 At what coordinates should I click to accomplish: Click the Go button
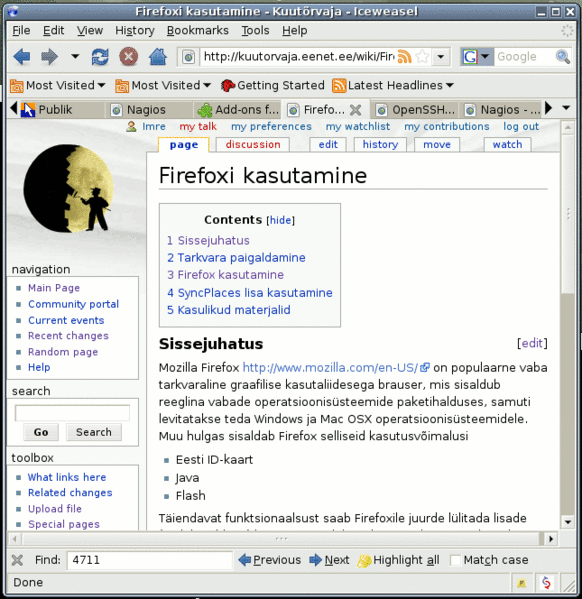[41, 432]
